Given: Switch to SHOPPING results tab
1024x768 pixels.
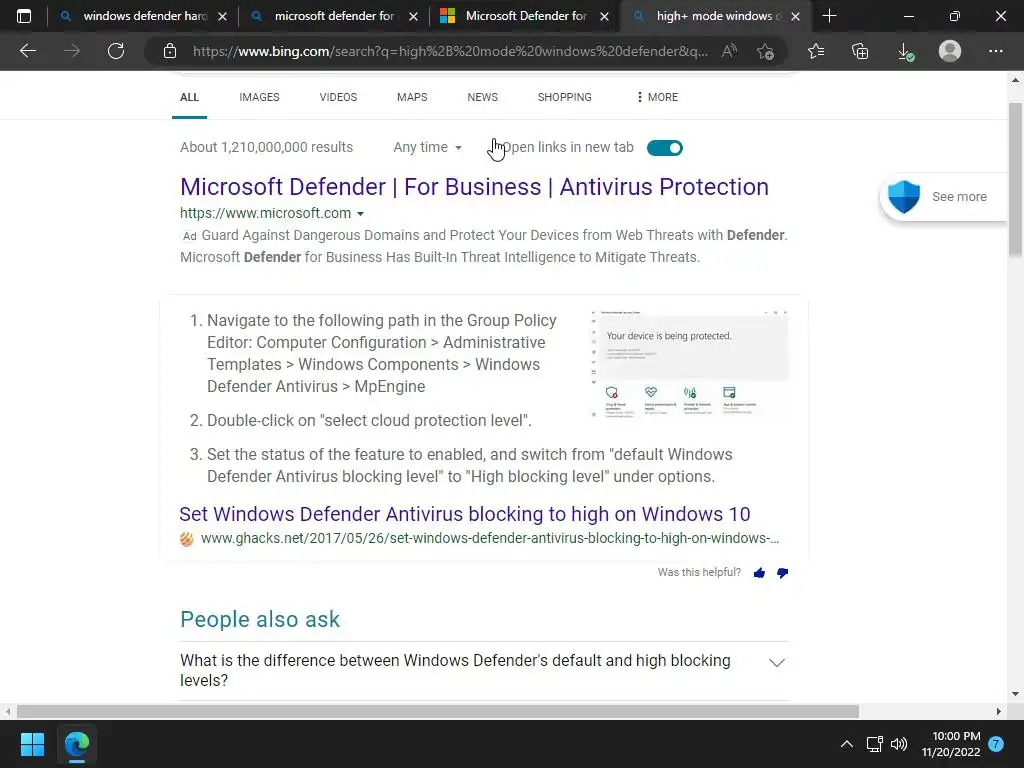Looking at the screenshot, I should pos(564,97).
